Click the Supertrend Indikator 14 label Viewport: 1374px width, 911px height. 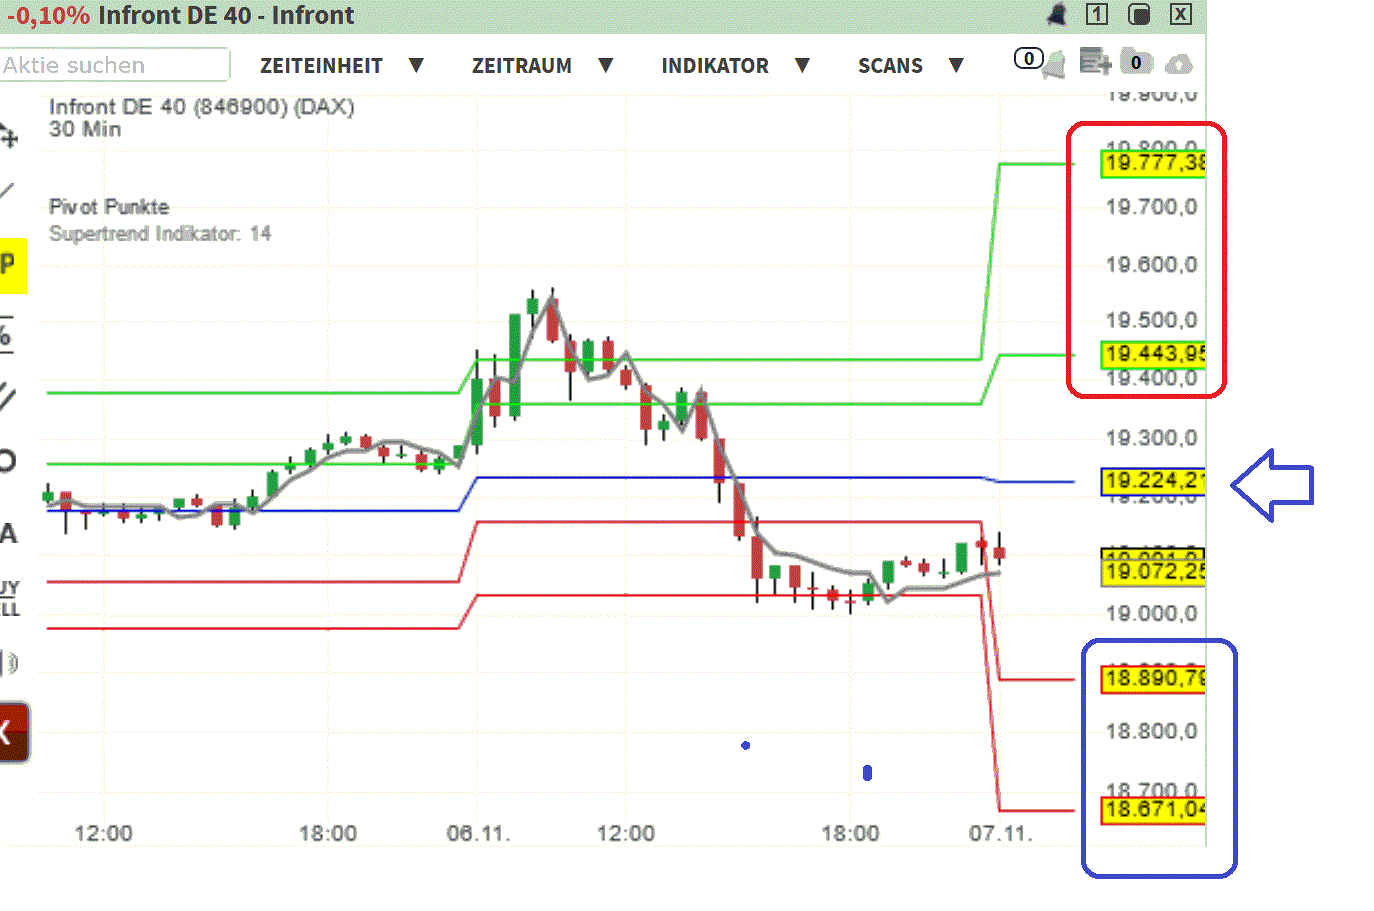tap(160, 234)
